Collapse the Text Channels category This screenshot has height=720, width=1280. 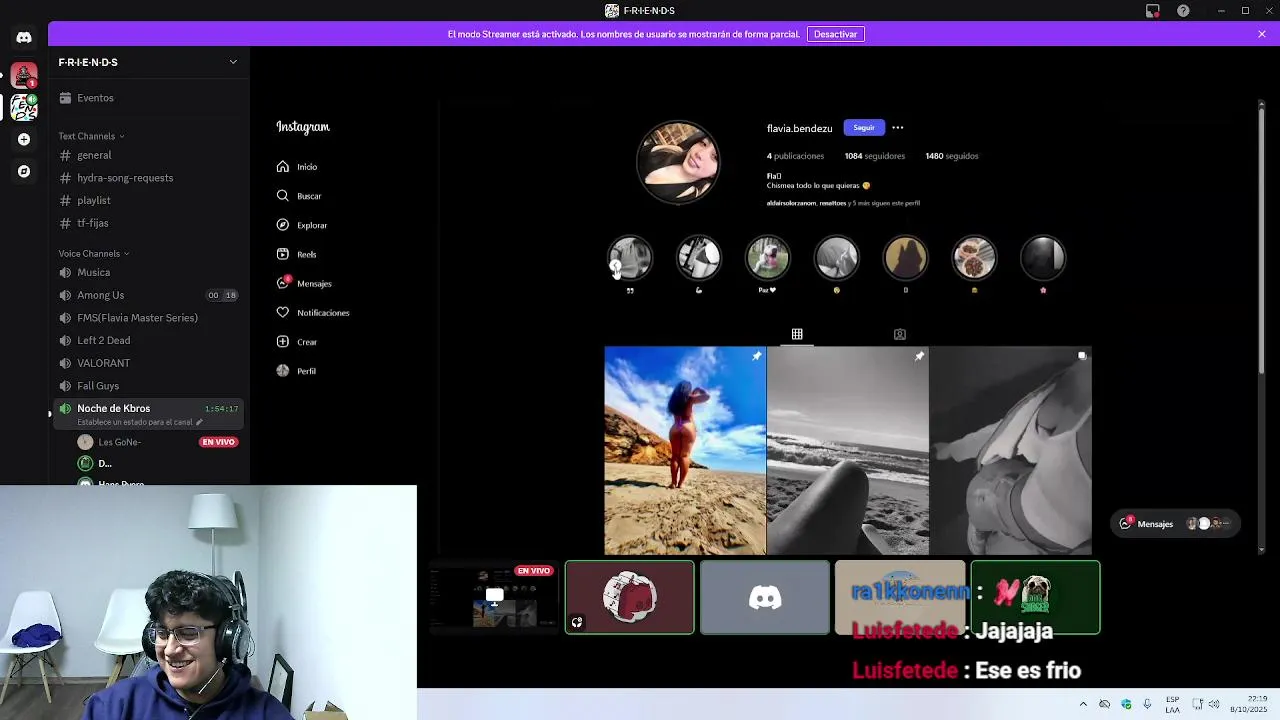[x=91, y=136]
